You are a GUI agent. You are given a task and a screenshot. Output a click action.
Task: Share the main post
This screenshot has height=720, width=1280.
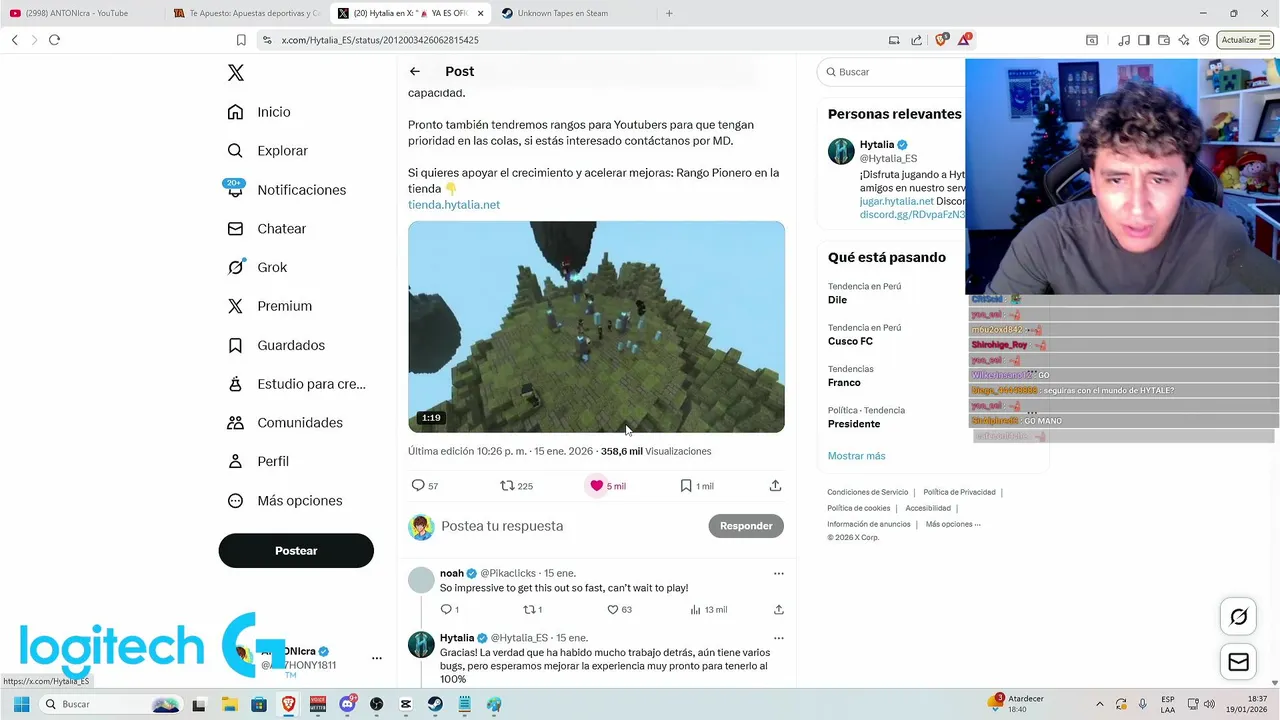[x=775, y=486]
